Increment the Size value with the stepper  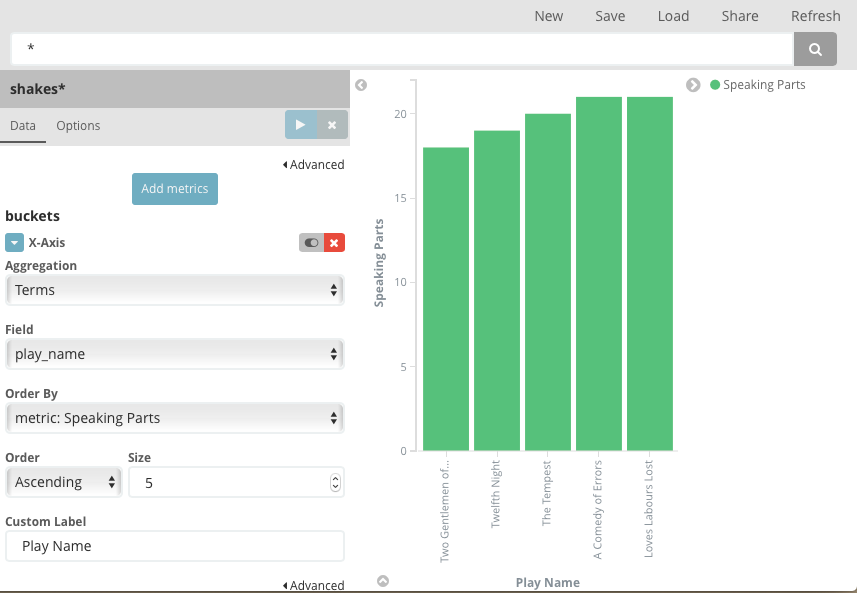335,477
